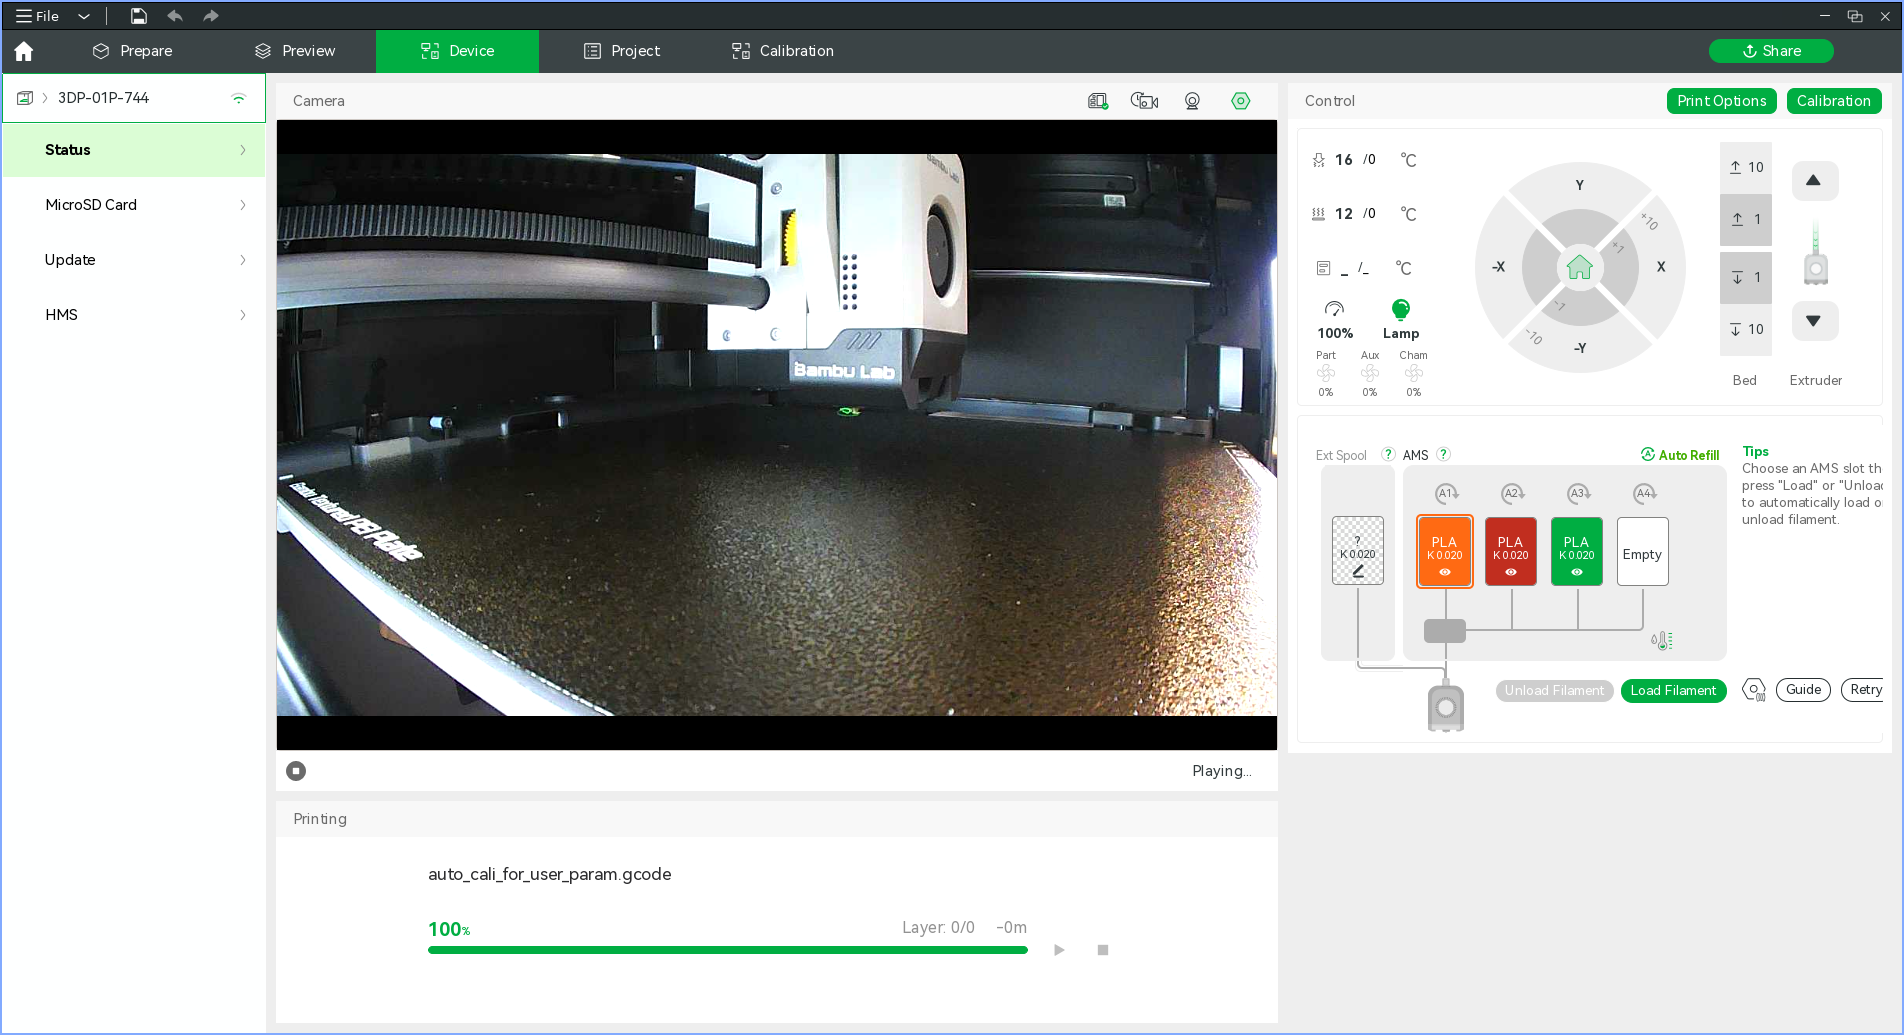Click the Share button
Image resolution: width=1904 pixels, height=1035 pixels.
tap(1771, 51)
